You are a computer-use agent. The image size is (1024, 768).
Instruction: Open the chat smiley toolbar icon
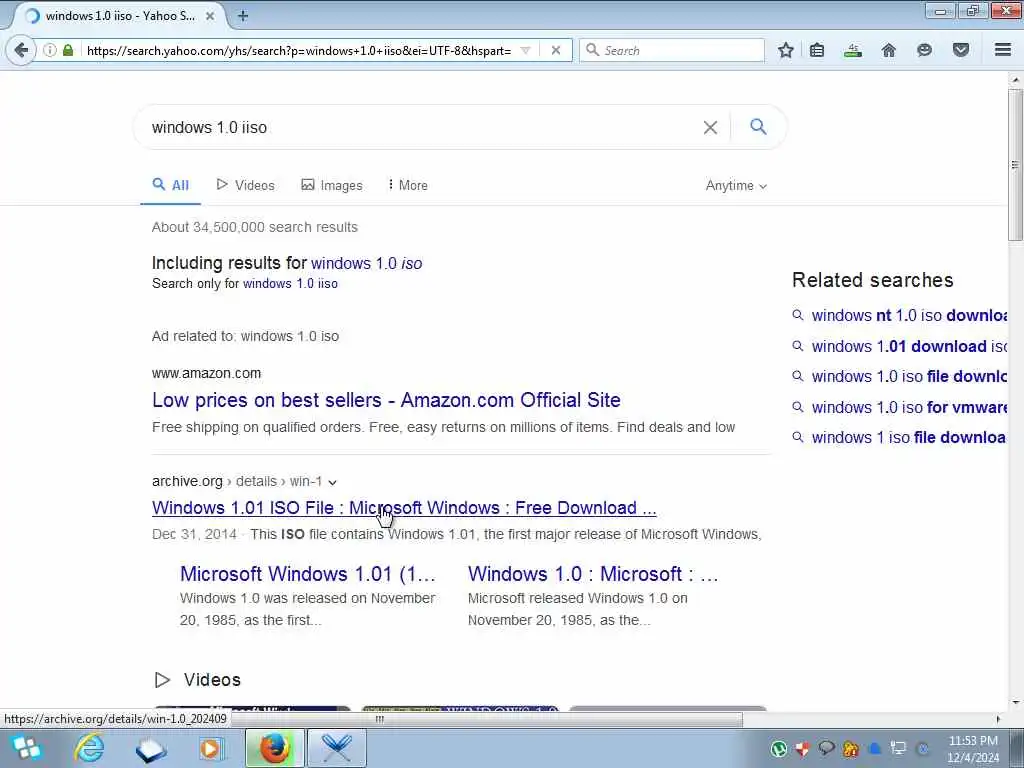(924, 50)
